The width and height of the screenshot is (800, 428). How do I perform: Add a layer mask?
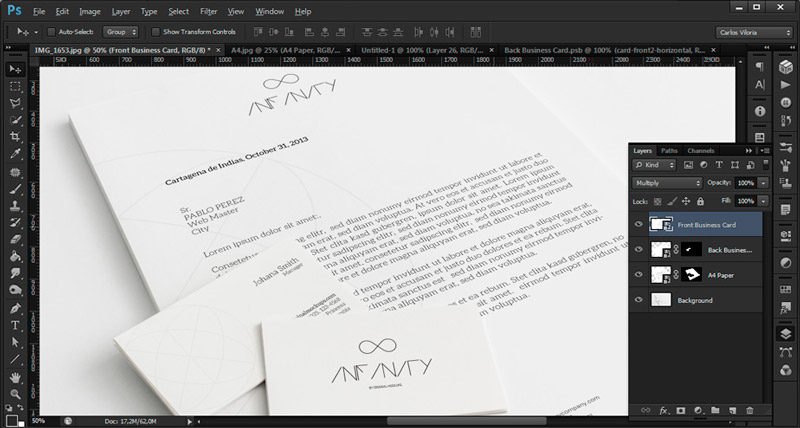click(x=681, y=410)
